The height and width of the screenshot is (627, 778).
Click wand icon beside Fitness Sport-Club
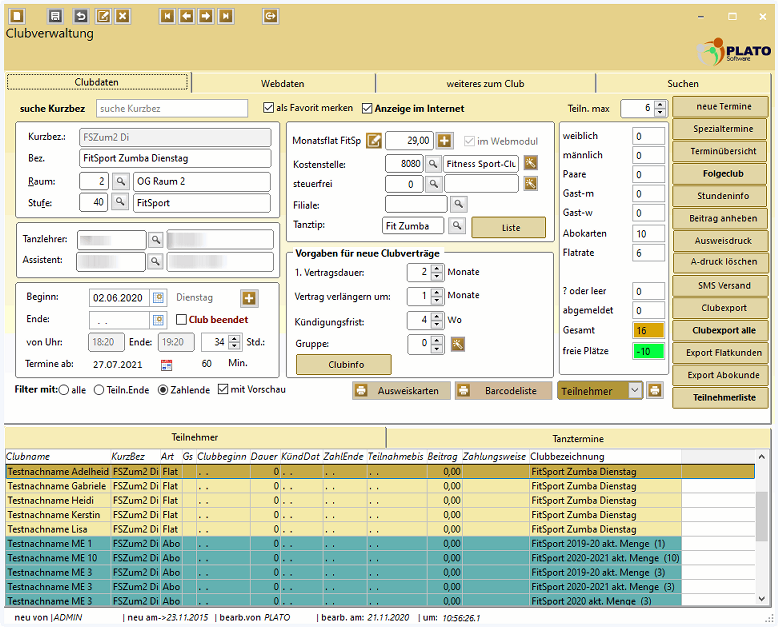pyautogui.click(x=530, y=163)
